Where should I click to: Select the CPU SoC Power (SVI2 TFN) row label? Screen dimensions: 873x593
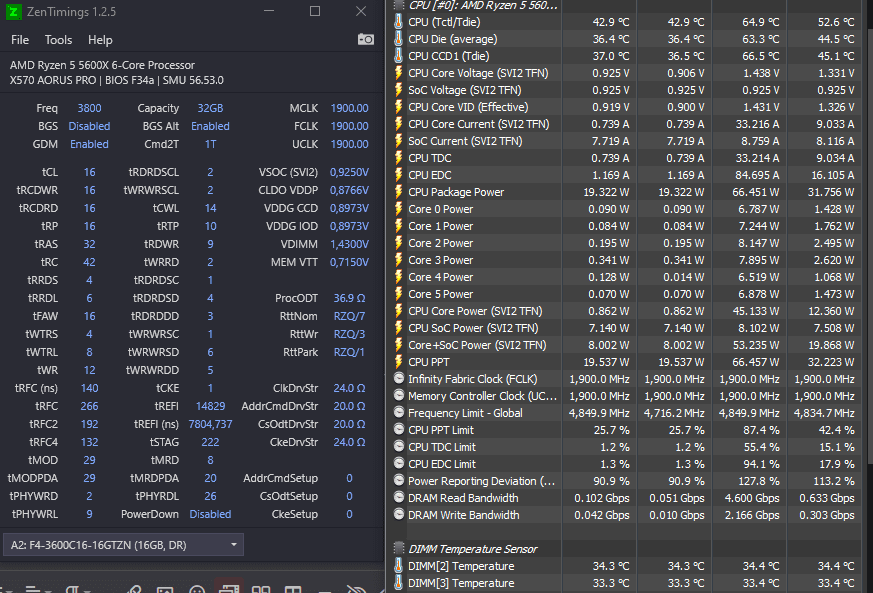click(x=473, y=328)
